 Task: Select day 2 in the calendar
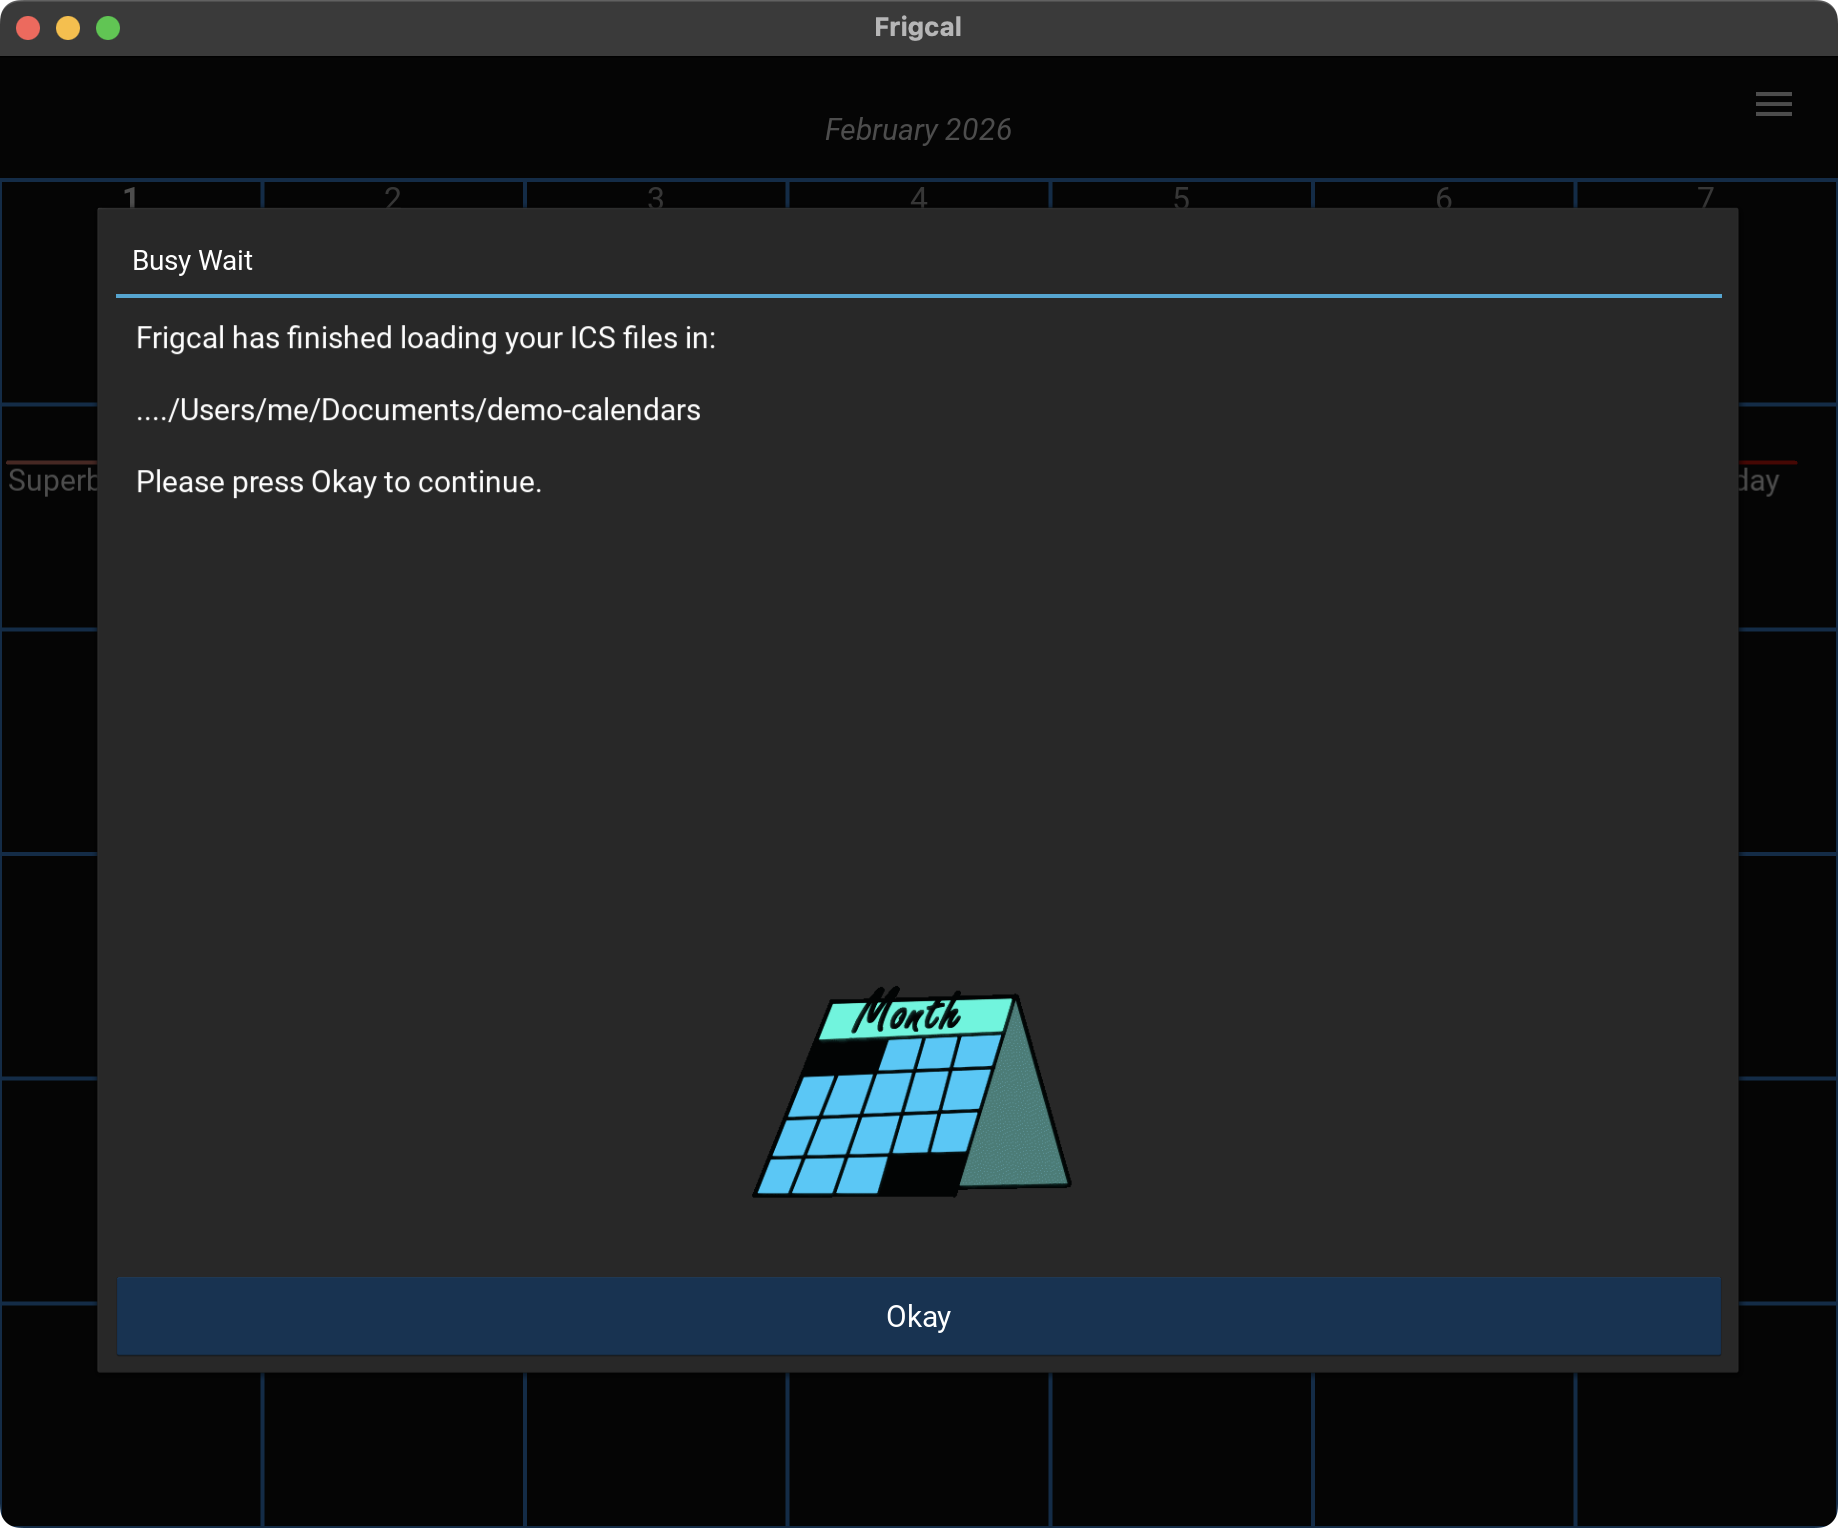tap(392, 196)
